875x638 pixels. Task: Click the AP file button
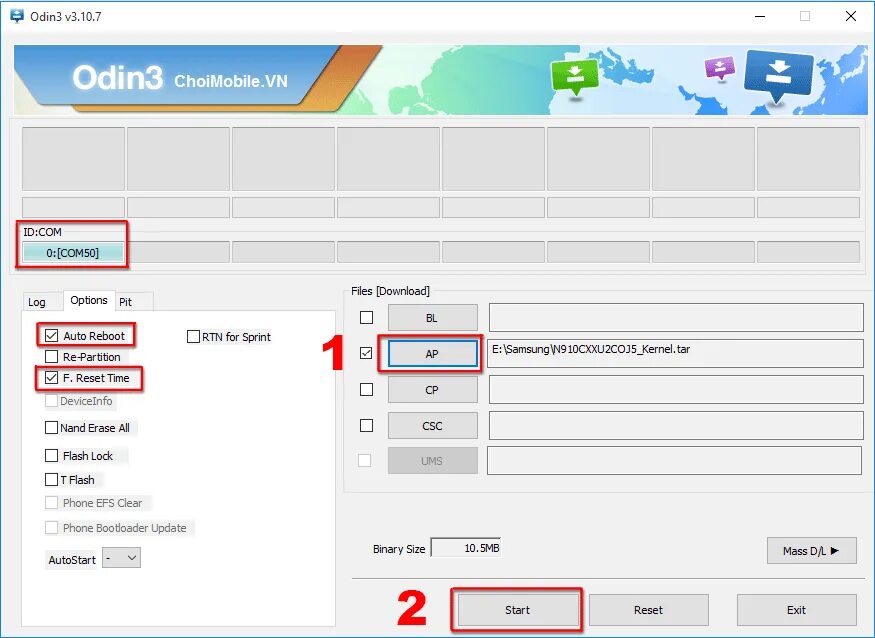coord(432,353)
